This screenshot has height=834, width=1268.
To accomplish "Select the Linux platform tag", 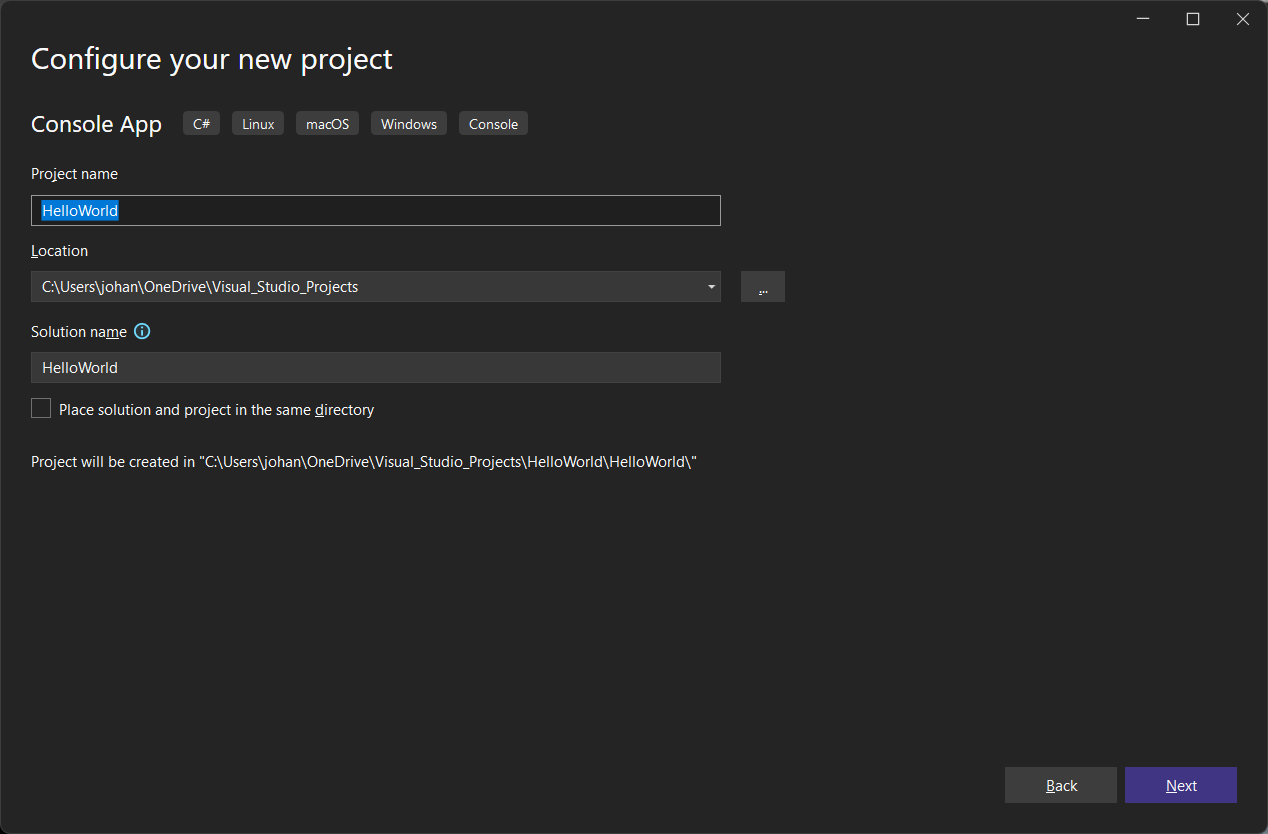I will point(258,124).
